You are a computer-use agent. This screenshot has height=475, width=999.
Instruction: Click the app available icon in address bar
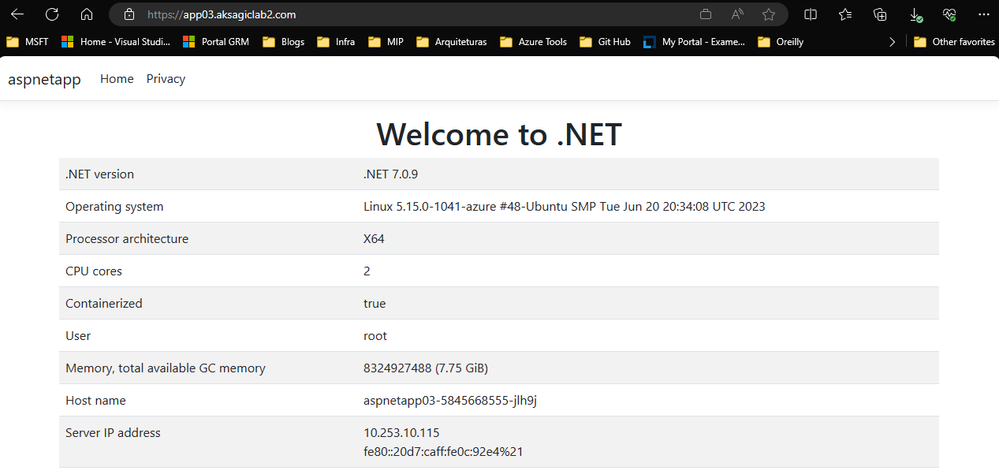point(706,14)
